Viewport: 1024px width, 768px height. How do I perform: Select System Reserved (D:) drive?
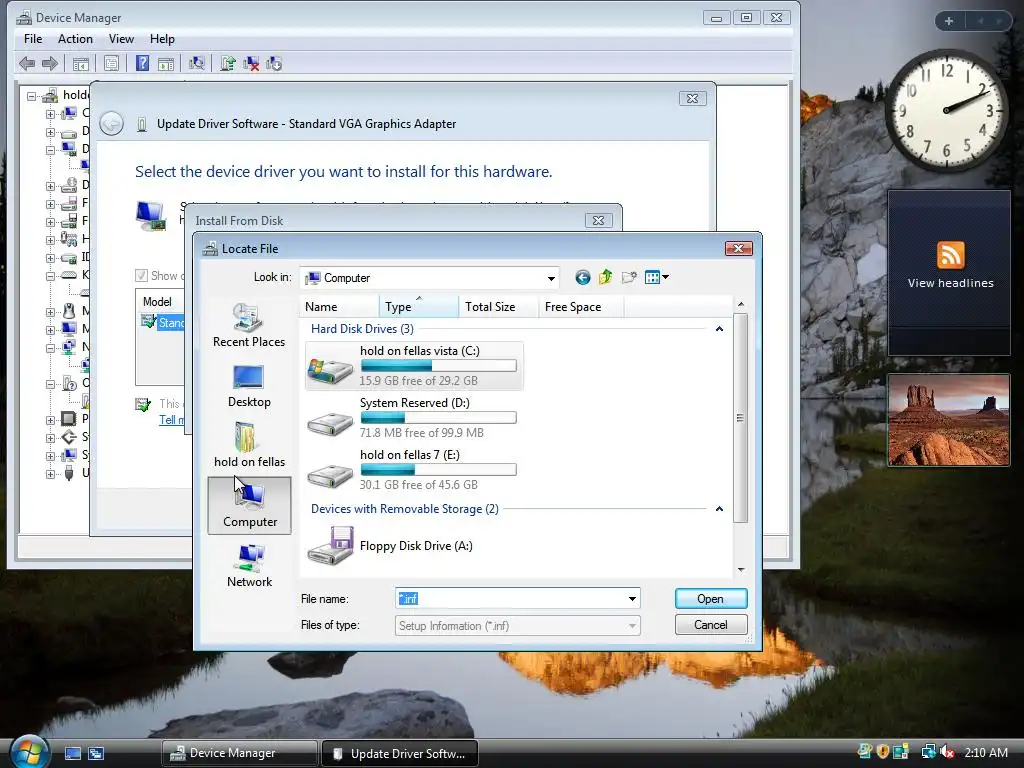414,418
